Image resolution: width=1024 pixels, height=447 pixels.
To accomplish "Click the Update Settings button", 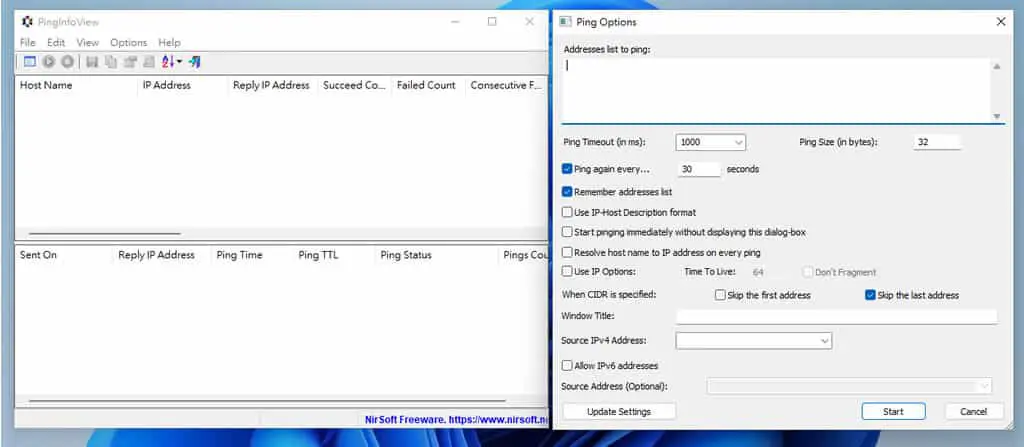I will [x=619, y=411].
